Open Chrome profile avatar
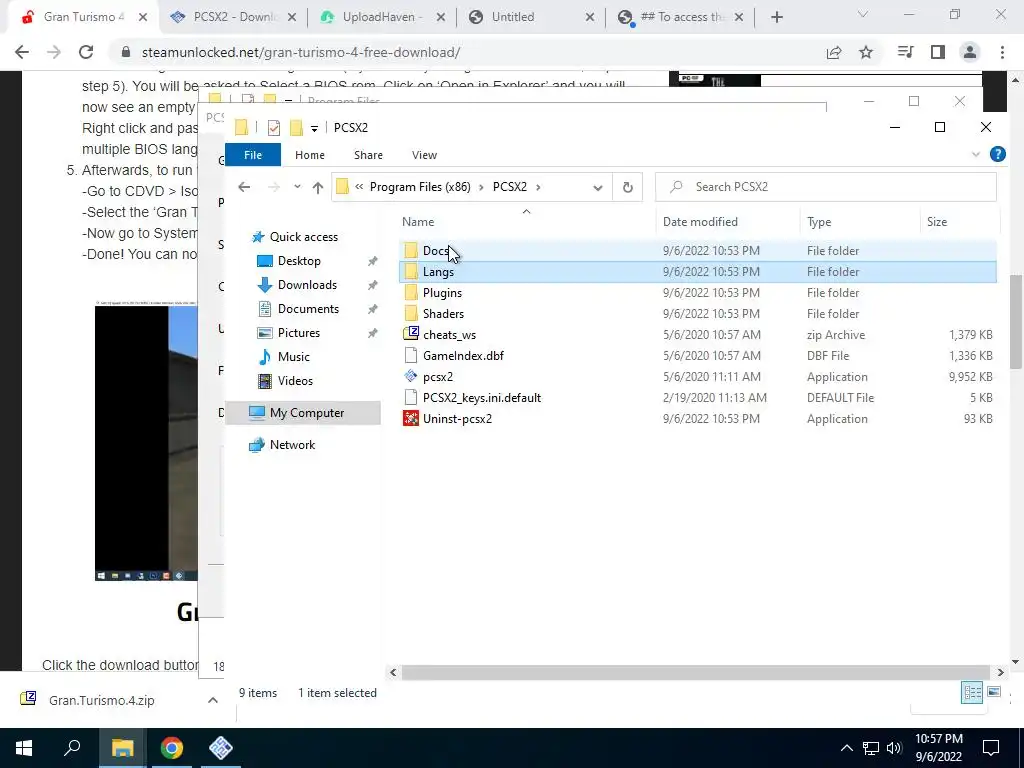This screenshot has height=768, width=1024. pyautogui.click(x=970, y=52)
